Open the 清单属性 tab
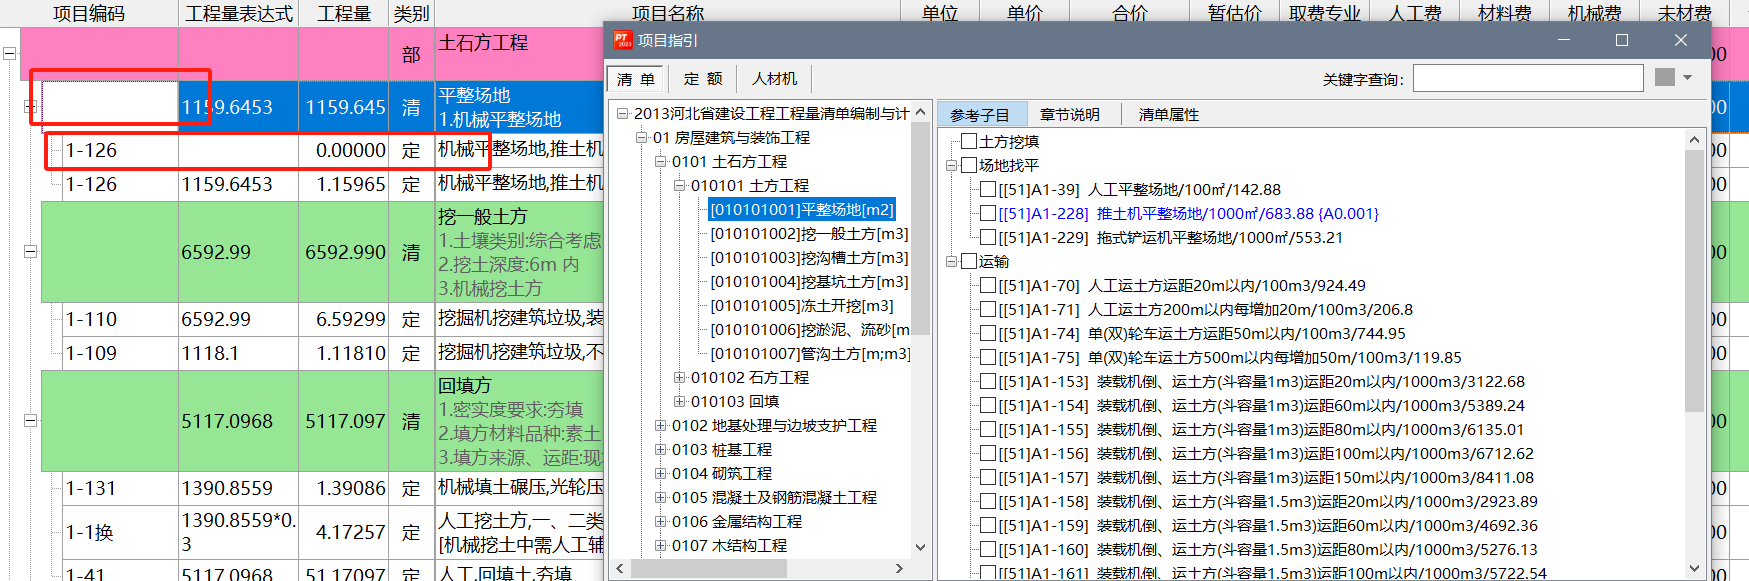1749x581 pixels. [1168, 115]
